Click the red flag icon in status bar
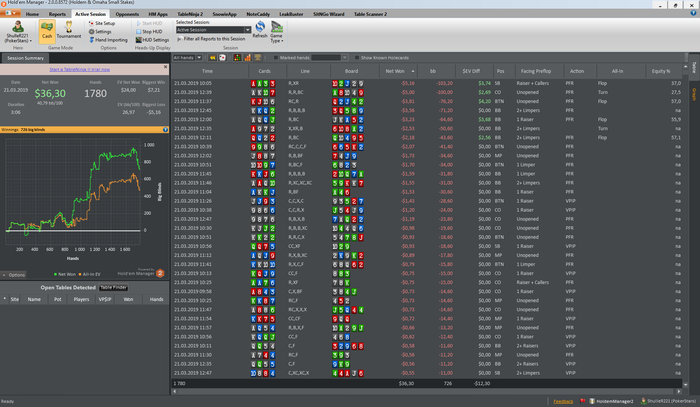Screen dimensions: 700x407 point(583,401)
